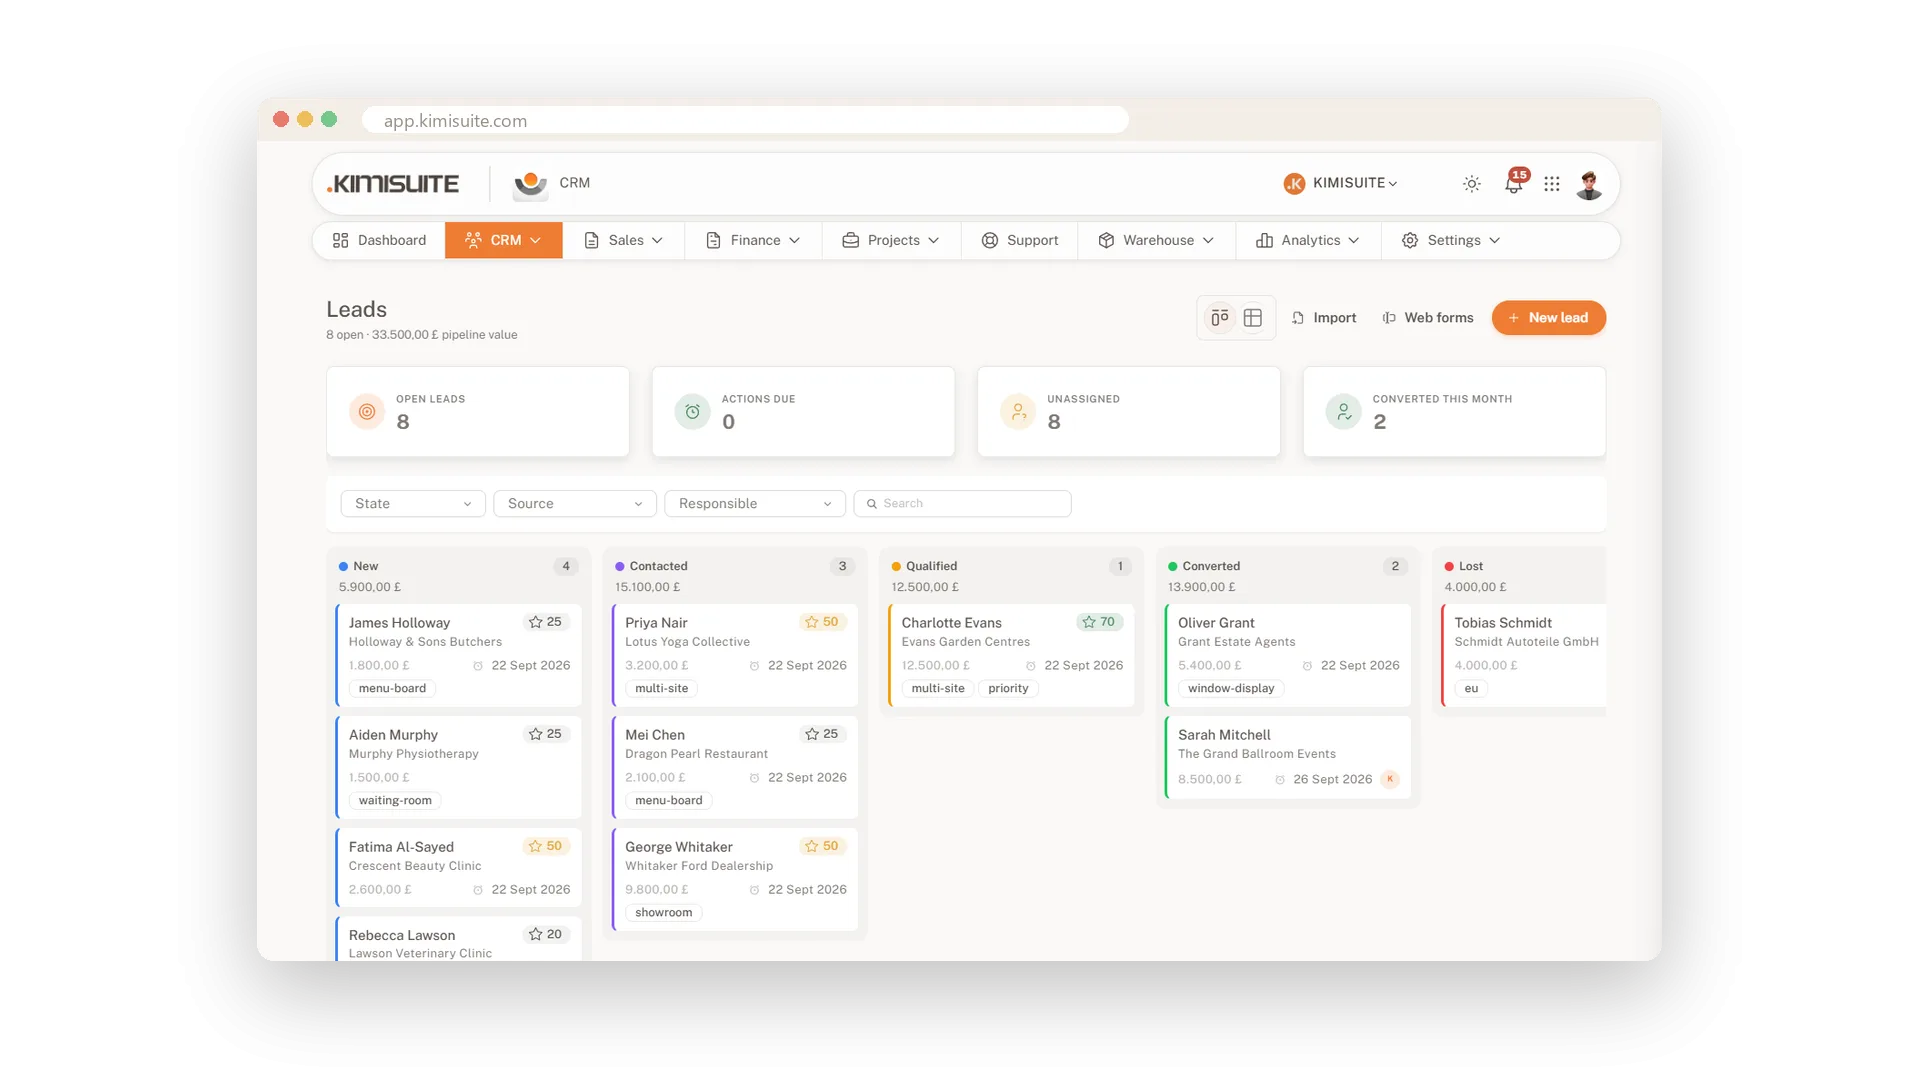Click the assignee avatar on Sarah Mitchell card
The width and height of the screenshot is (1920, 1080).
(x=1390, y=779)
